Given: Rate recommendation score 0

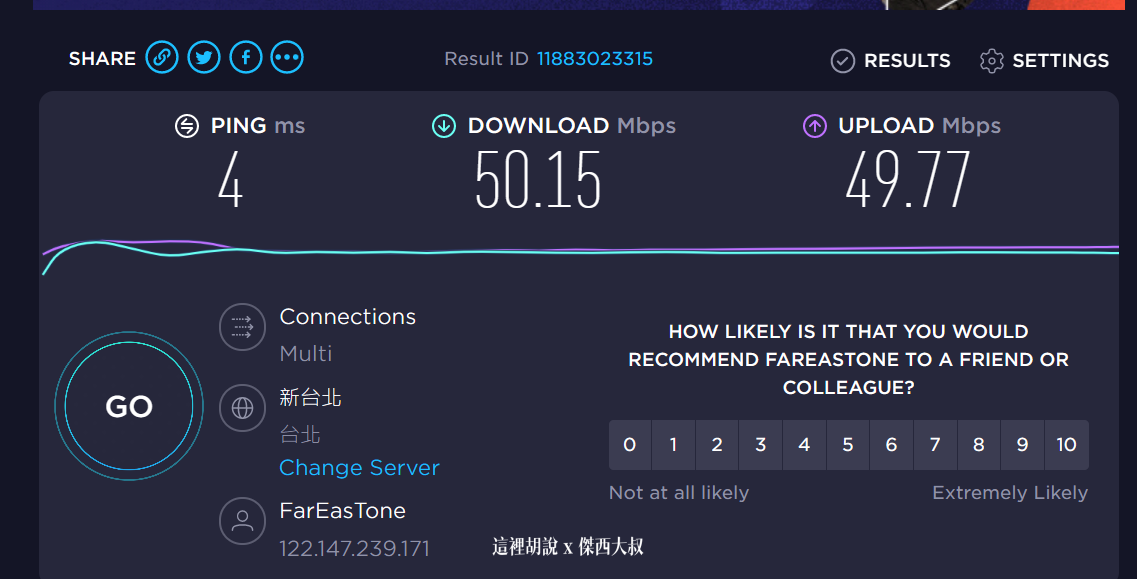Looking at the screenshot, I should tap(629, 445).
